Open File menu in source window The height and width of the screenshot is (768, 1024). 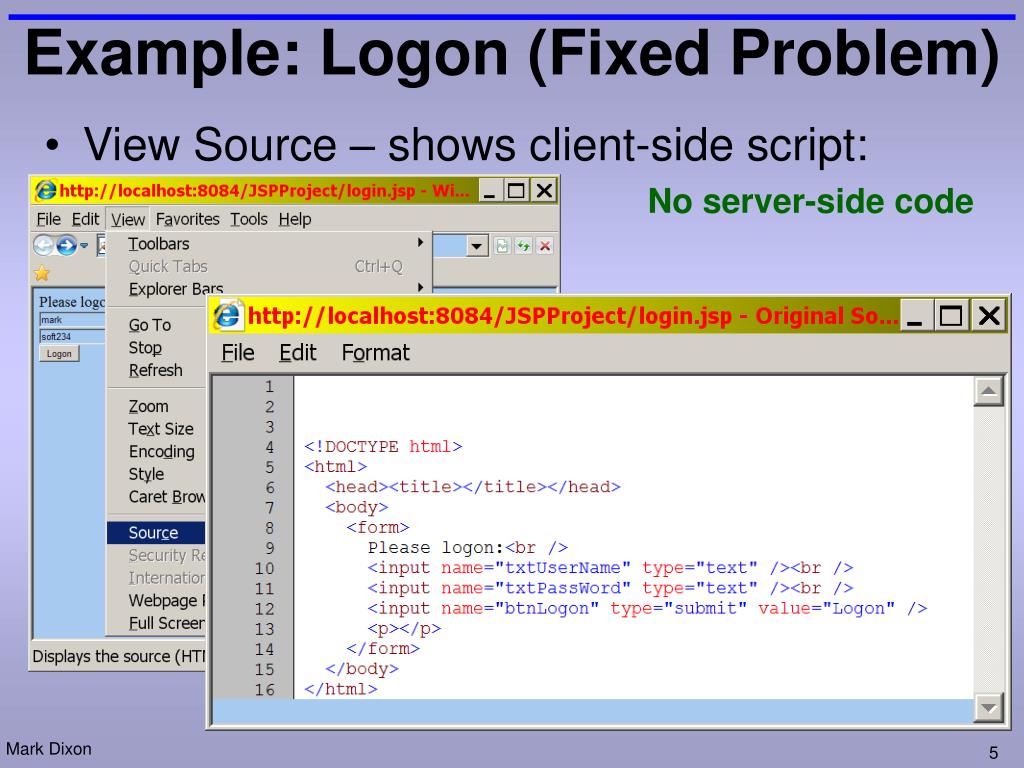(238, 353)
